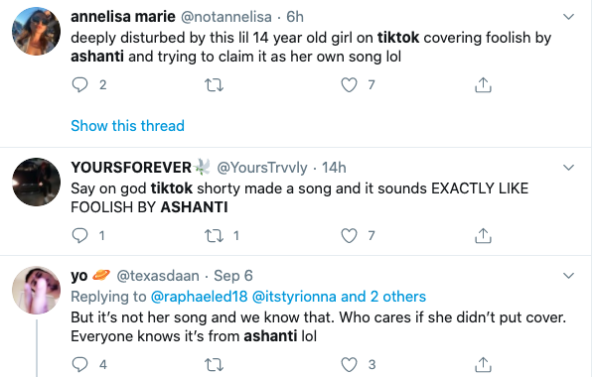This screenshot has width=595, height=377.
Task: Open YOURSFOREVER's profile avatar
Action: tap(36, 182)
